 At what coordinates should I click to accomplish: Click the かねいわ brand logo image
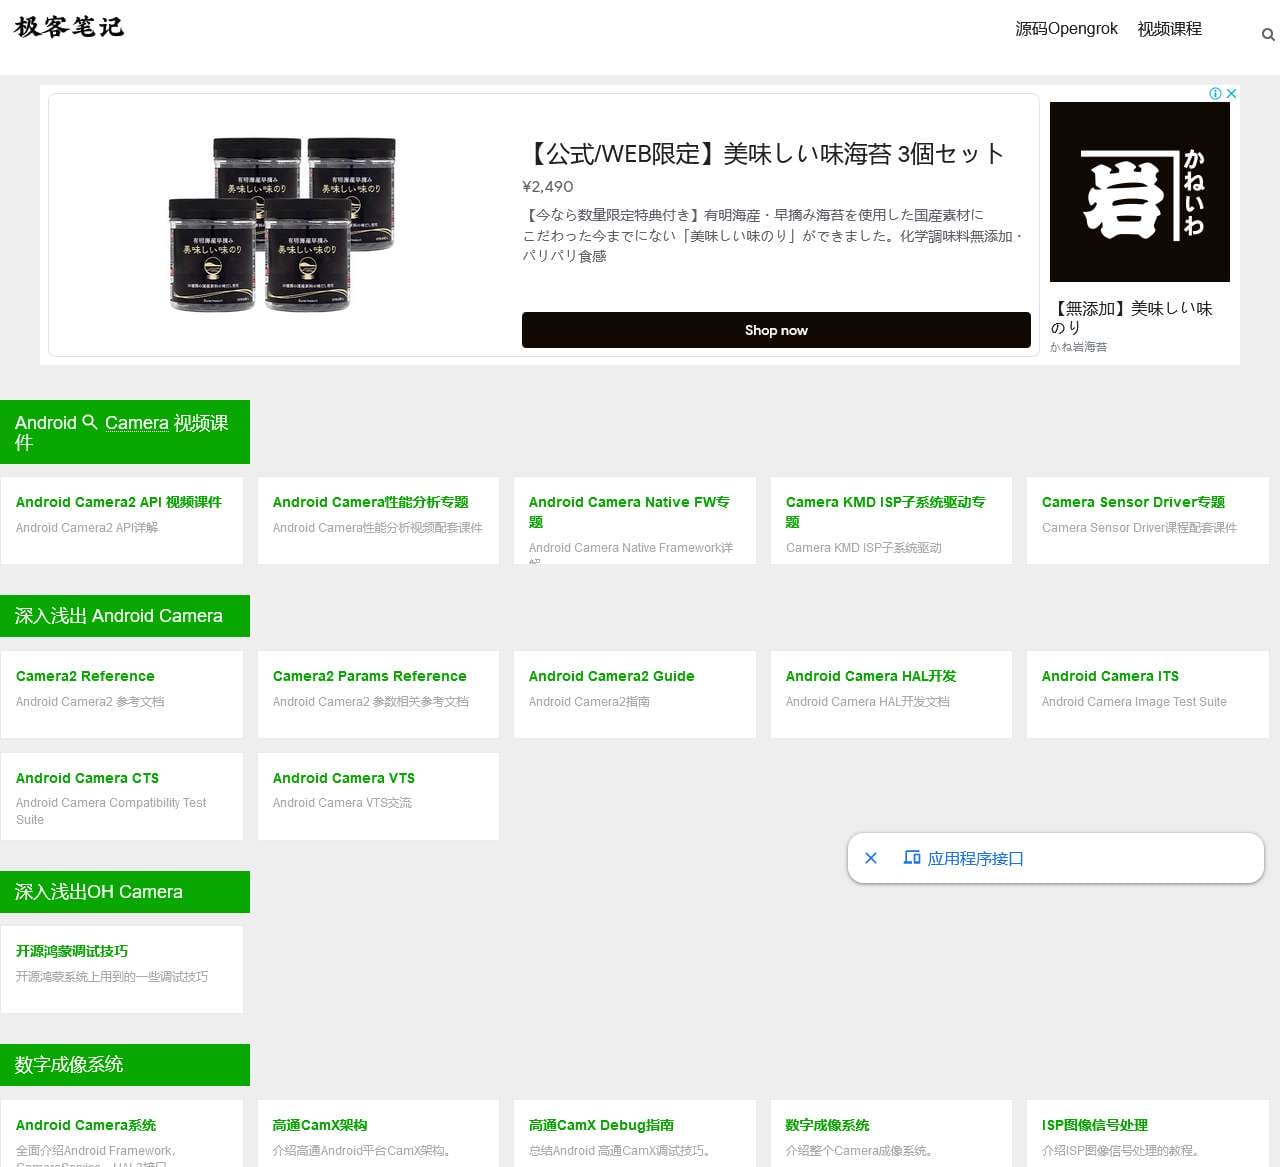pos(1140,192)
